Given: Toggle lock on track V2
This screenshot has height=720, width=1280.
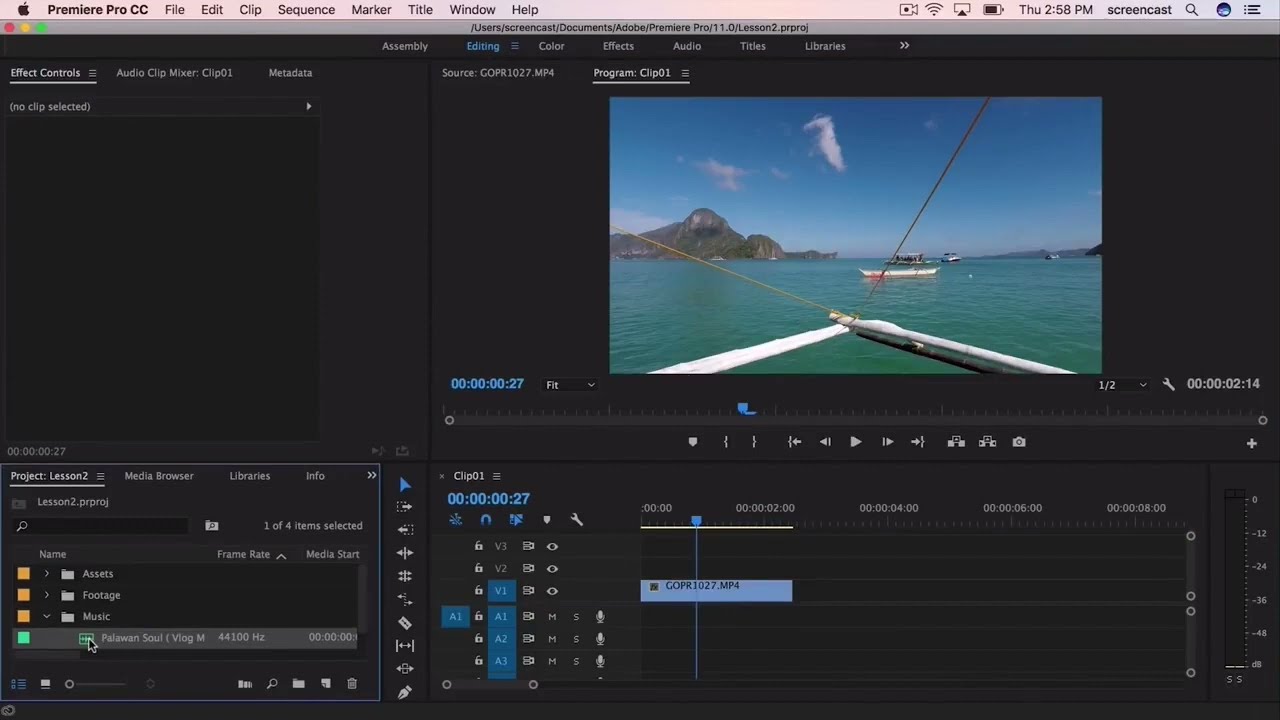Looking at the screenshot, I should point(478,568).
